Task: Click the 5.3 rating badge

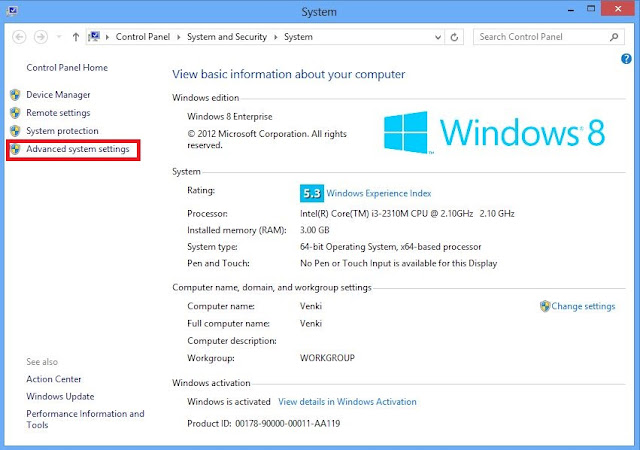Action: 312,193
